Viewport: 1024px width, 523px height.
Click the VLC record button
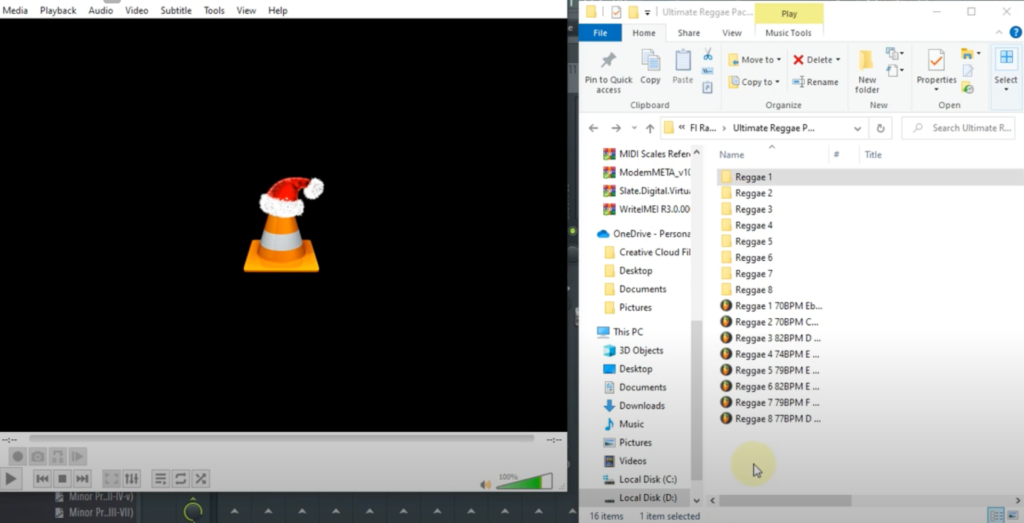click(x=18, y=456)
